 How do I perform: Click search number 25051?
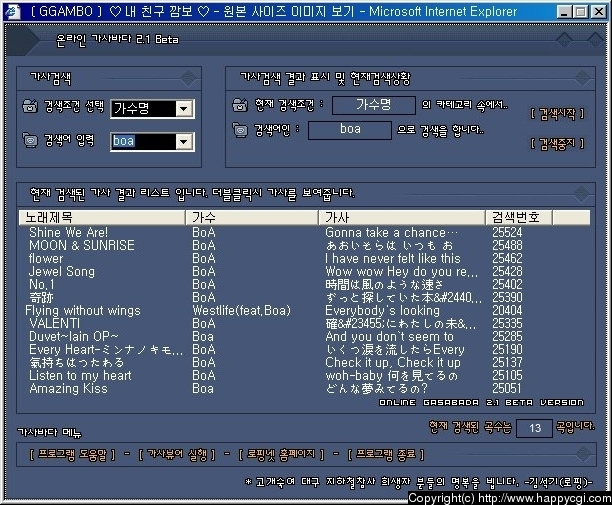click(x=507, y=389)
